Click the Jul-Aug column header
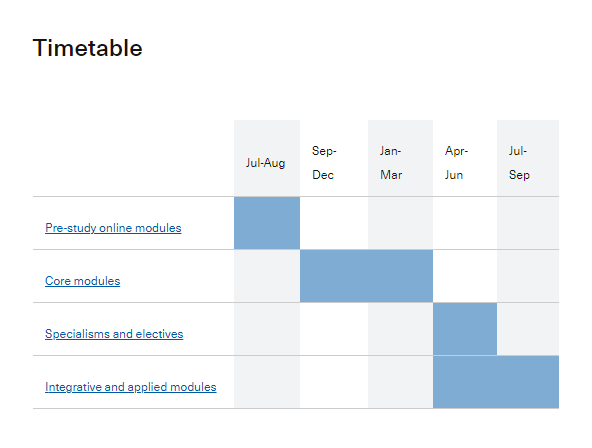 (x=266, y=163)
